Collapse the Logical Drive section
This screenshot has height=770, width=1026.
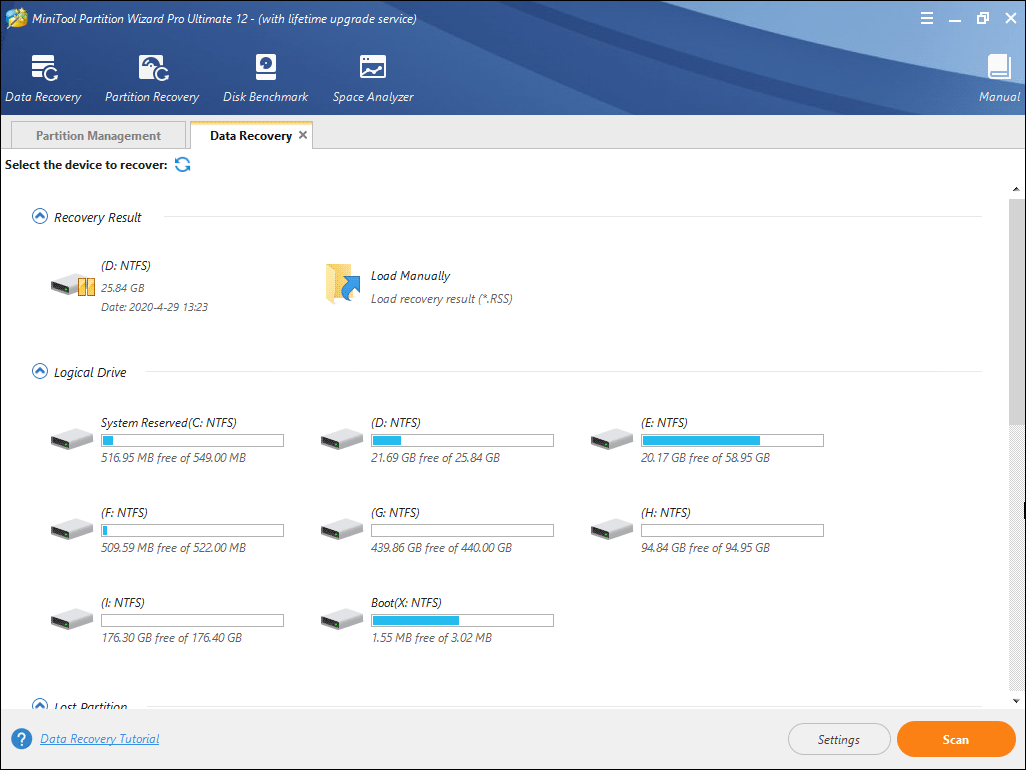click(40, 372)
